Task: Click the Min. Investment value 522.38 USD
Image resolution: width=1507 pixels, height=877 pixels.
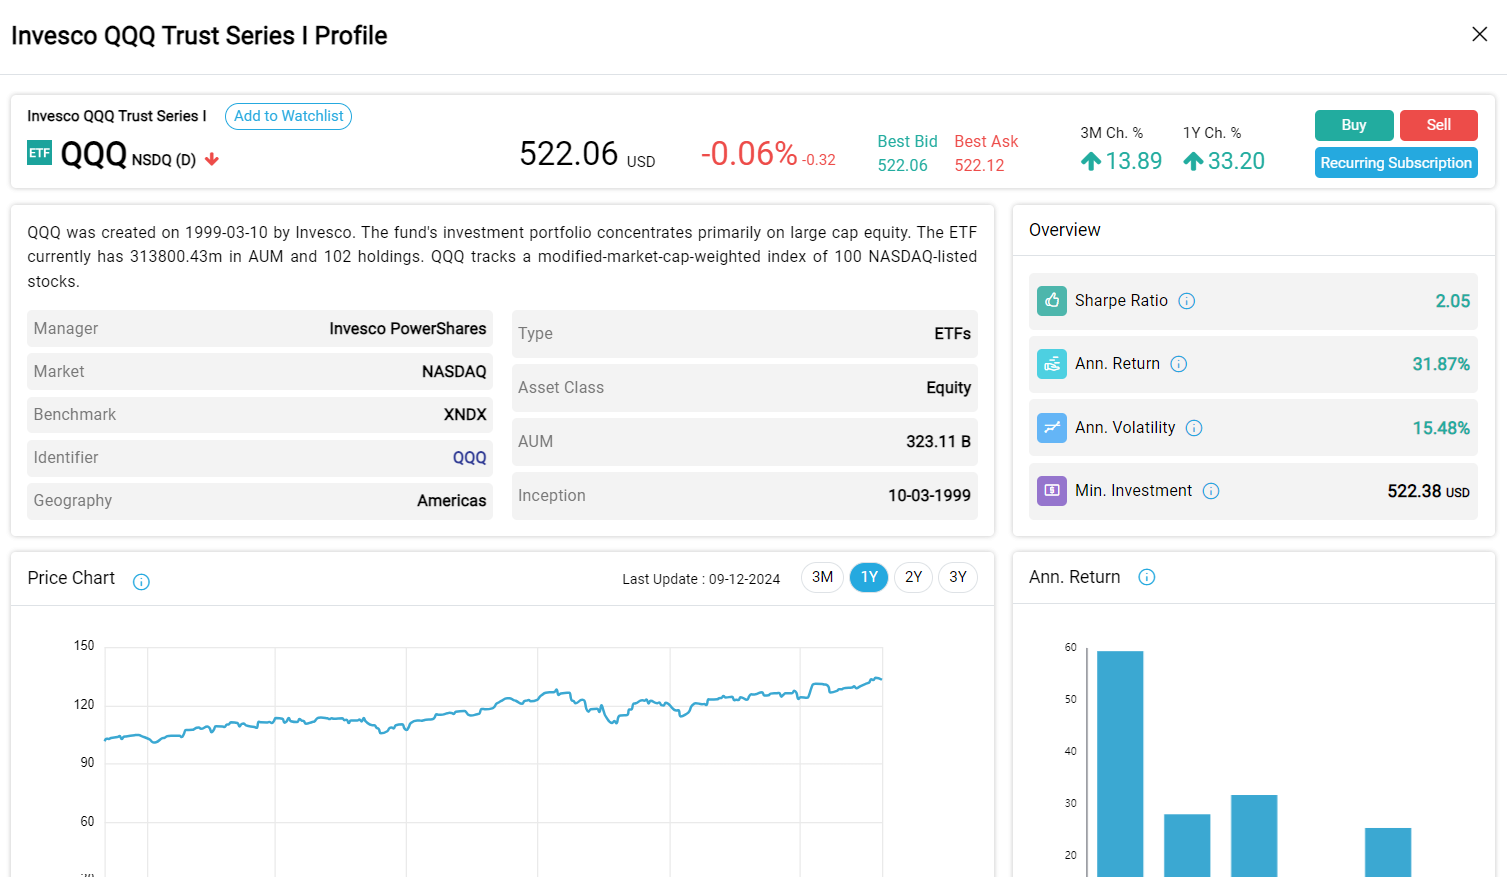Action: click(x=1428, y=491)
